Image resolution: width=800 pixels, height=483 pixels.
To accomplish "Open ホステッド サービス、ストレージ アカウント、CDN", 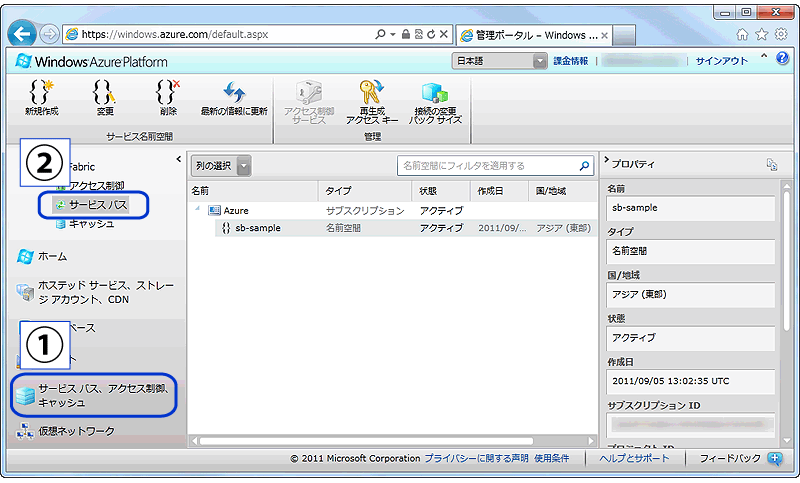I will point(95,292).
